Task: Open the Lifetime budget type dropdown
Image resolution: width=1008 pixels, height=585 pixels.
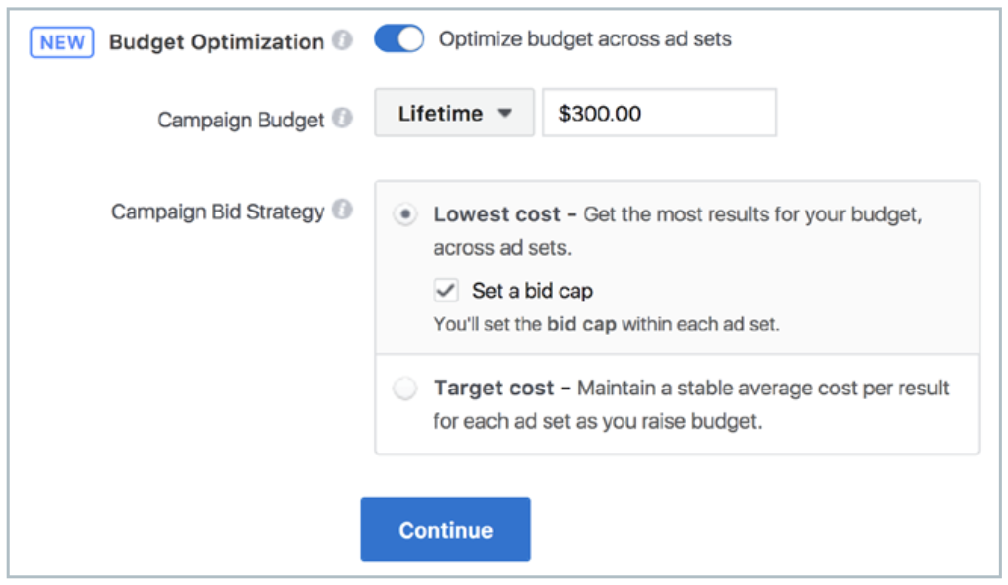Action: click(x=454, y=114)
